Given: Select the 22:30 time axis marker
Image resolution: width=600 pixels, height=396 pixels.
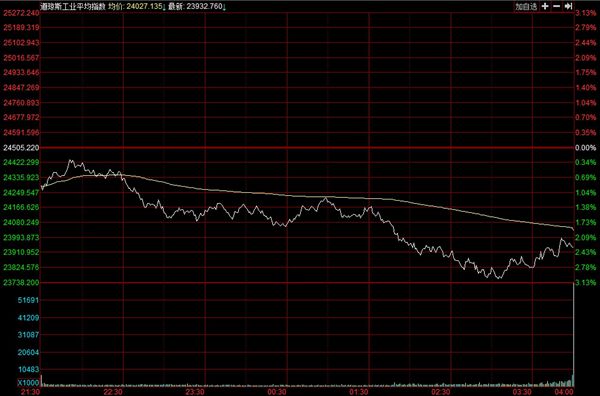Looking at the screenshot, I should (113, 392).
